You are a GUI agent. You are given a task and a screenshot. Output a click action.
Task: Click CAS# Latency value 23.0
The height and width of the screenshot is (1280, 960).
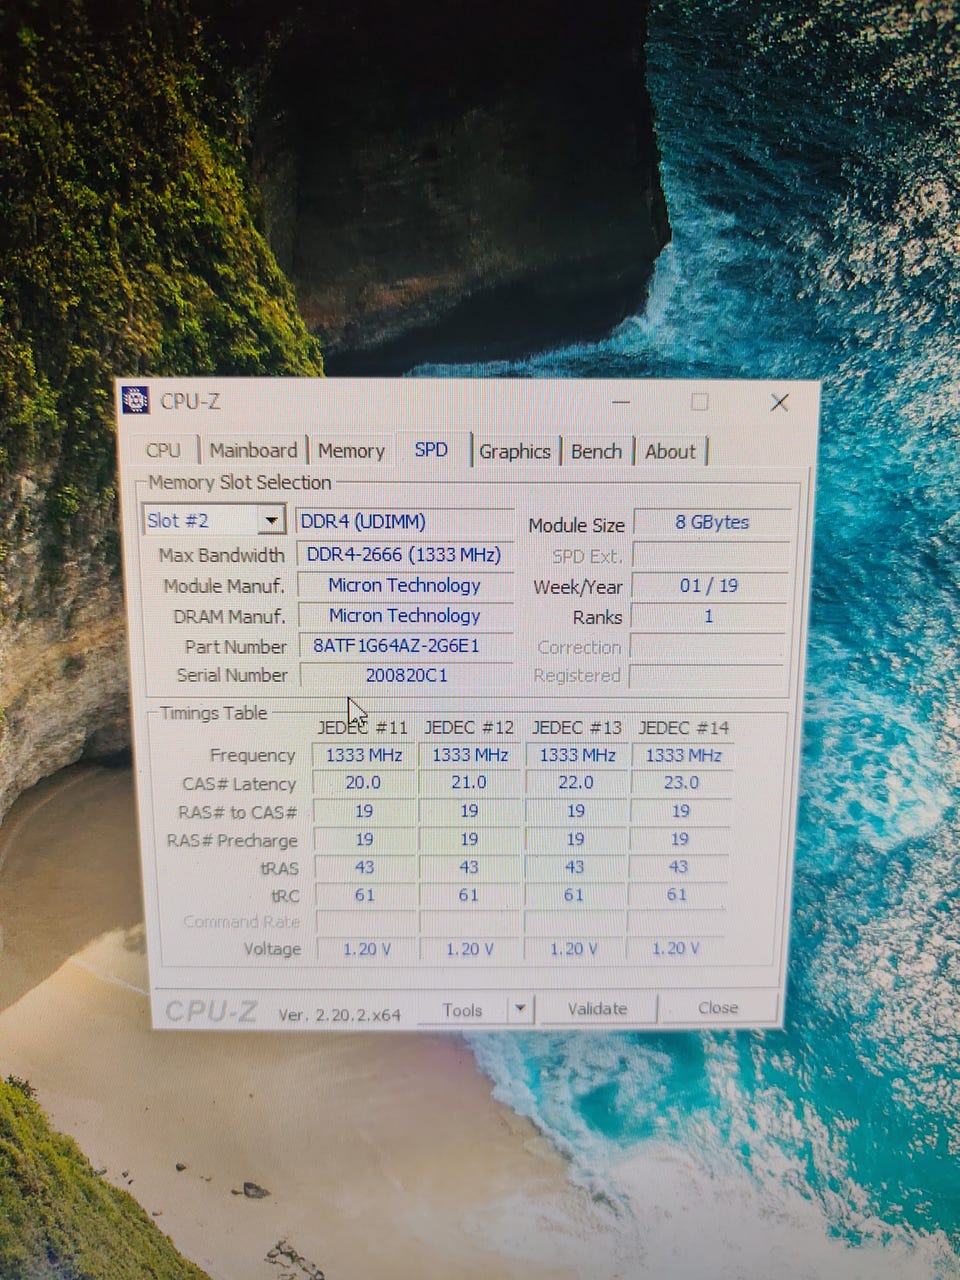pyautogui.click(x=681, y=782)
